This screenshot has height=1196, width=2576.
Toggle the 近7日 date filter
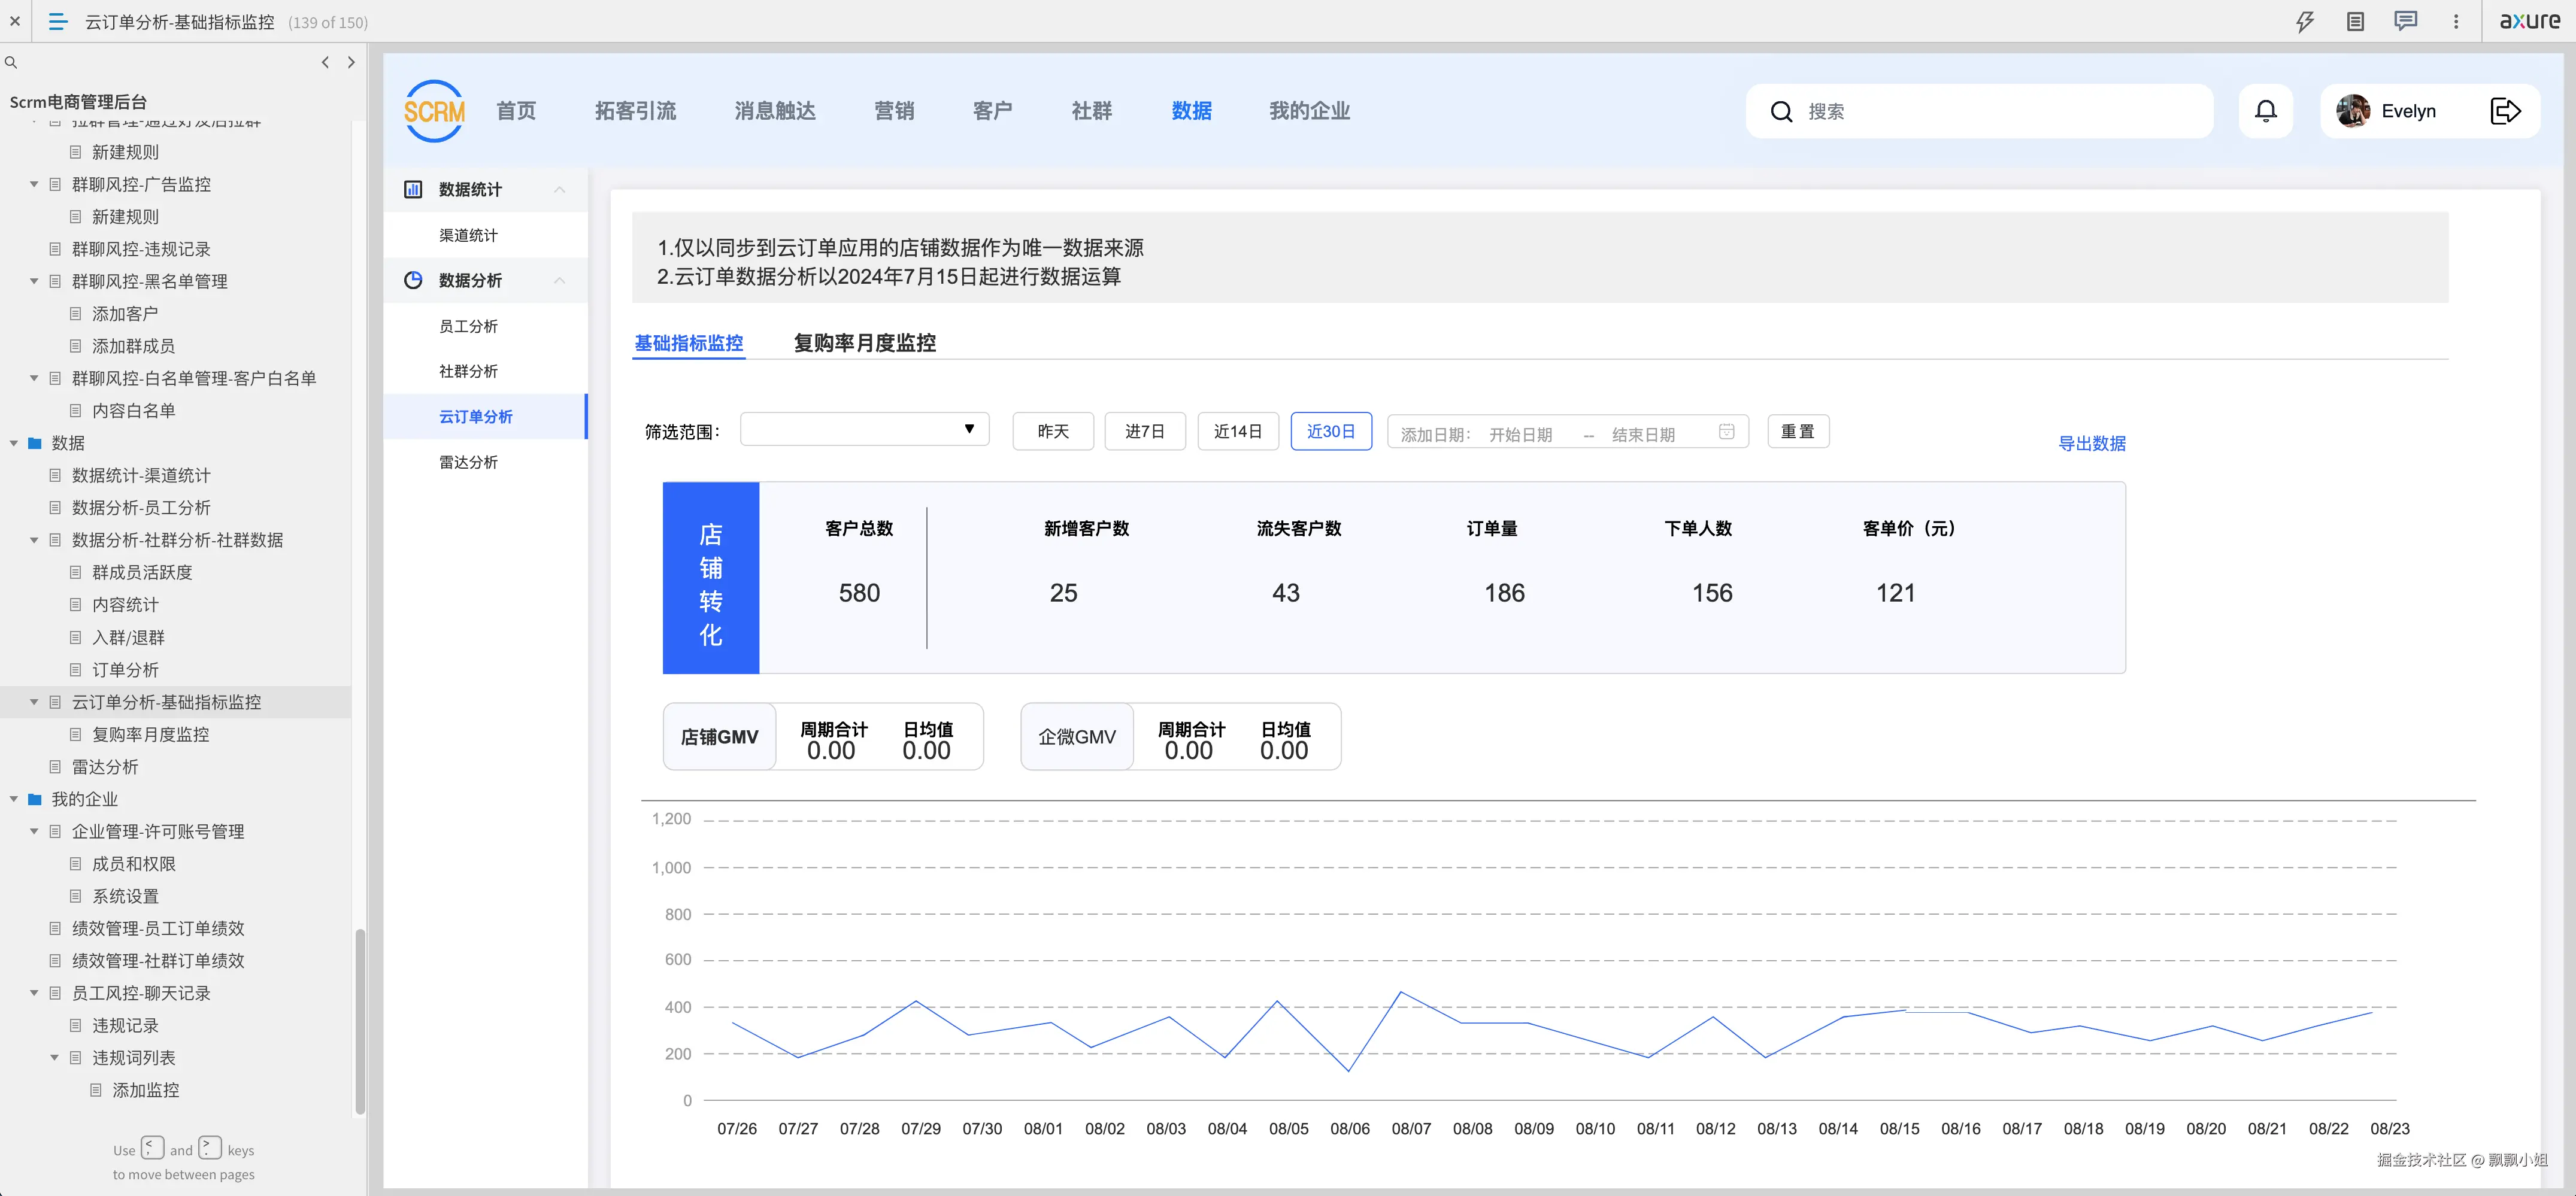(x=1145, y=431)
